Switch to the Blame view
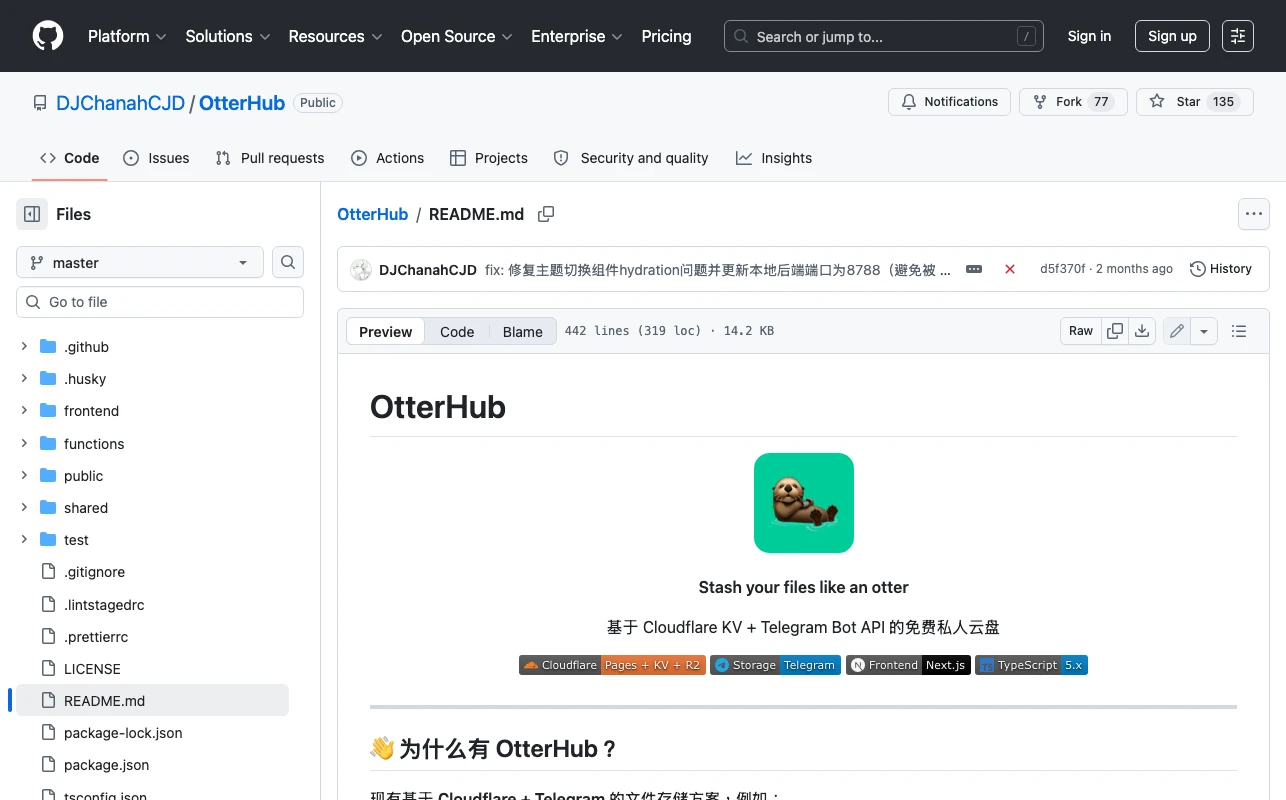1286x800 pixels. (522, 332)
